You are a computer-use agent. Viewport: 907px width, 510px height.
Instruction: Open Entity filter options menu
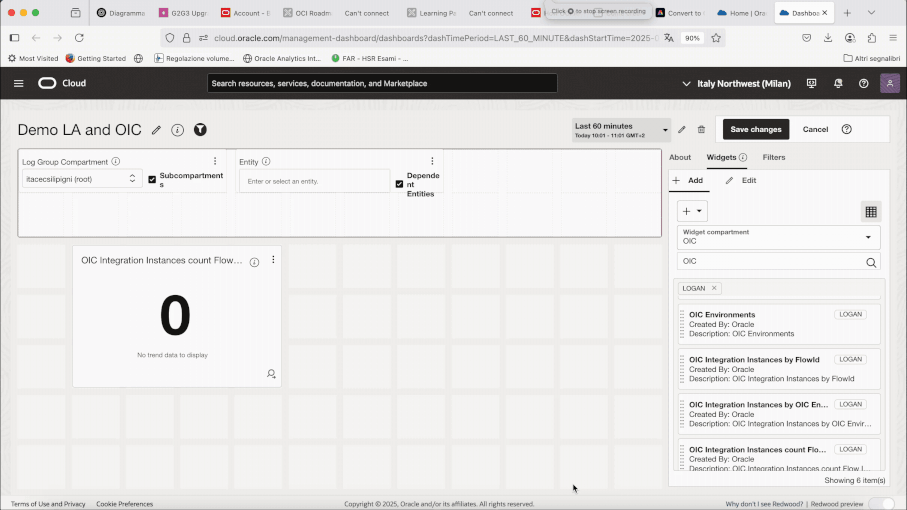[432, 161]
